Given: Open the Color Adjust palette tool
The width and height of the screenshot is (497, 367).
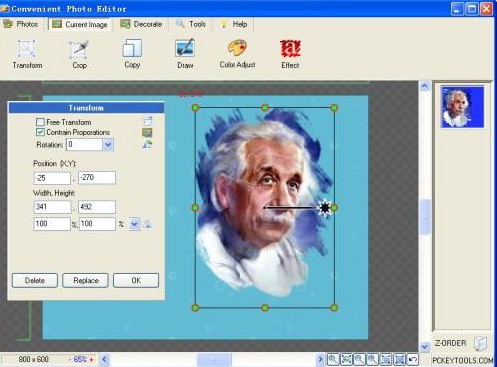Looking at the screenshot, I should (x=237, y=54).
